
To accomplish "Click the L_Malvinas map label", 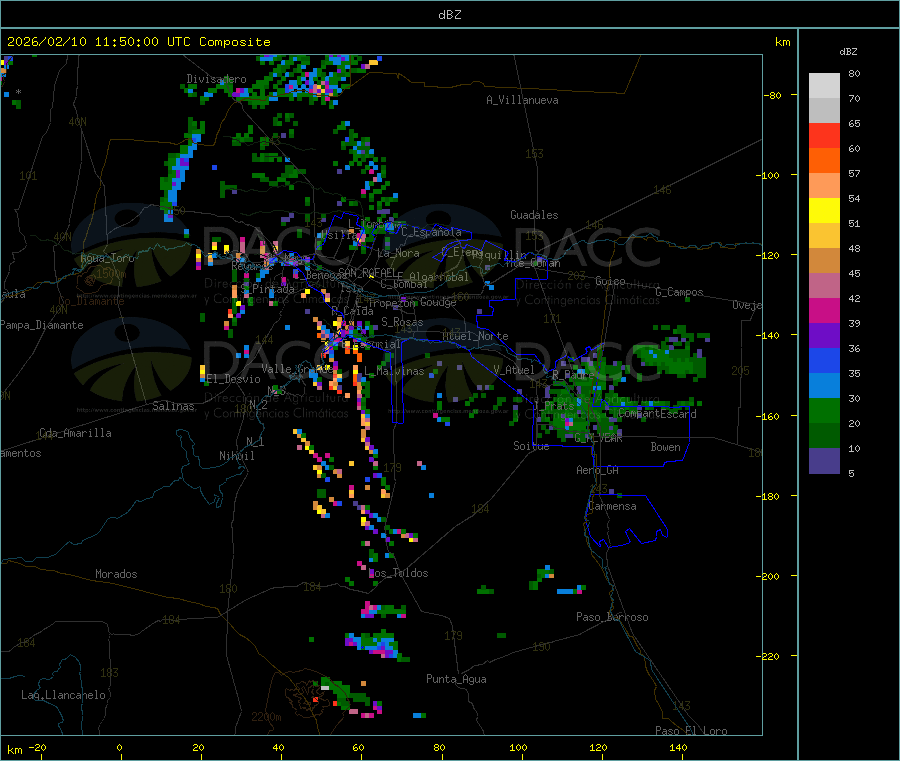I will (x=394, y=371).
